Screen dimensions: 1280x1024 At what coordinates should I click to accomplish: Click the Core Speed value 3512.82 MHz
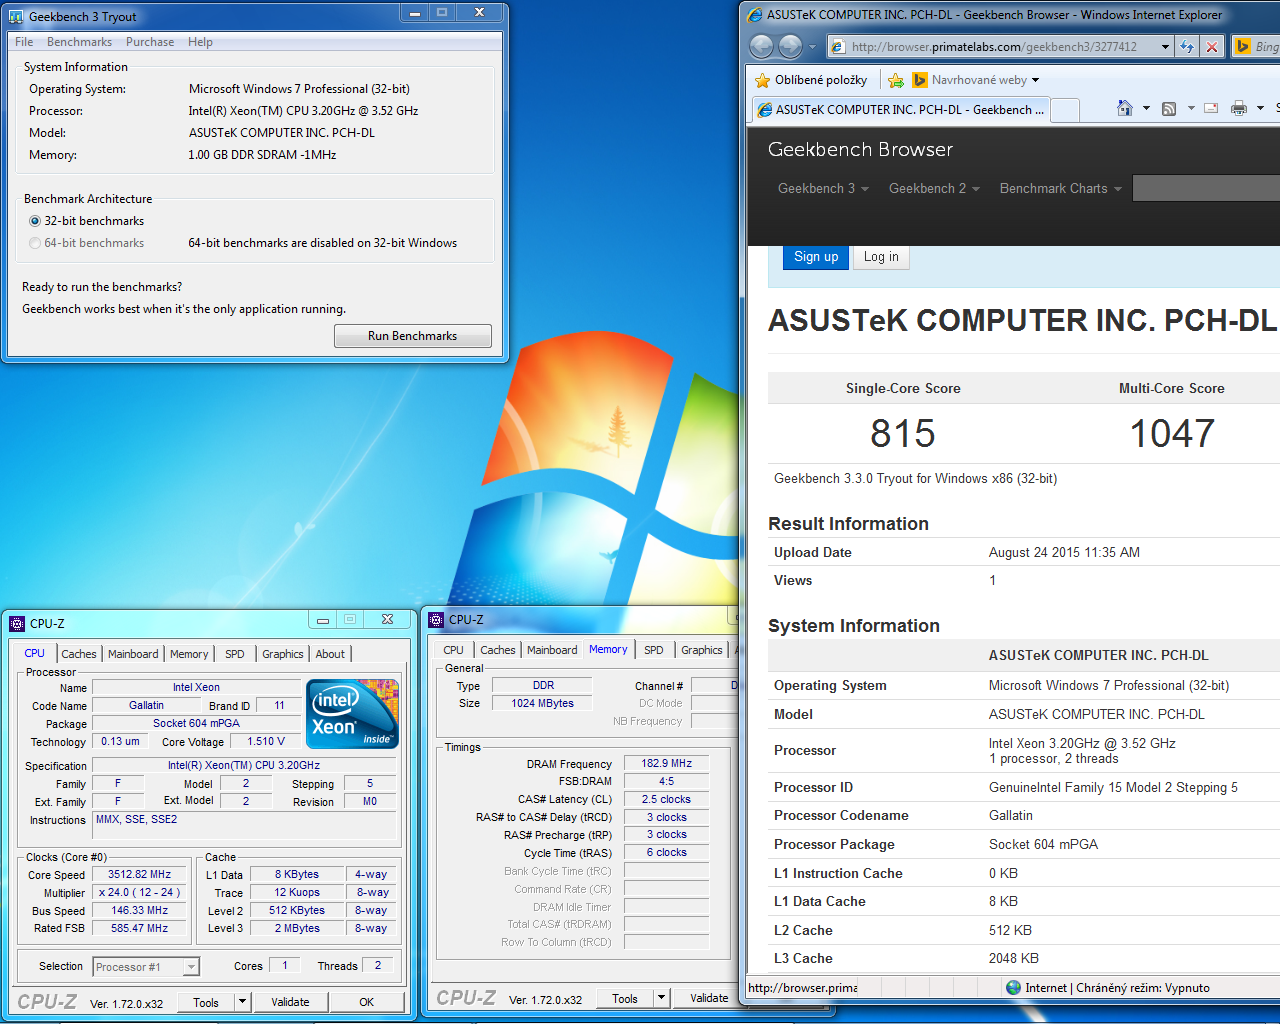pos(140,874)
